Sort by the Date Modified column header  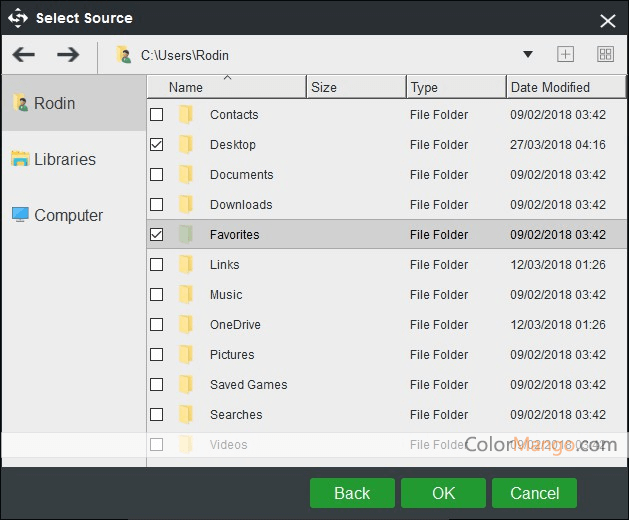pos(550,87)
